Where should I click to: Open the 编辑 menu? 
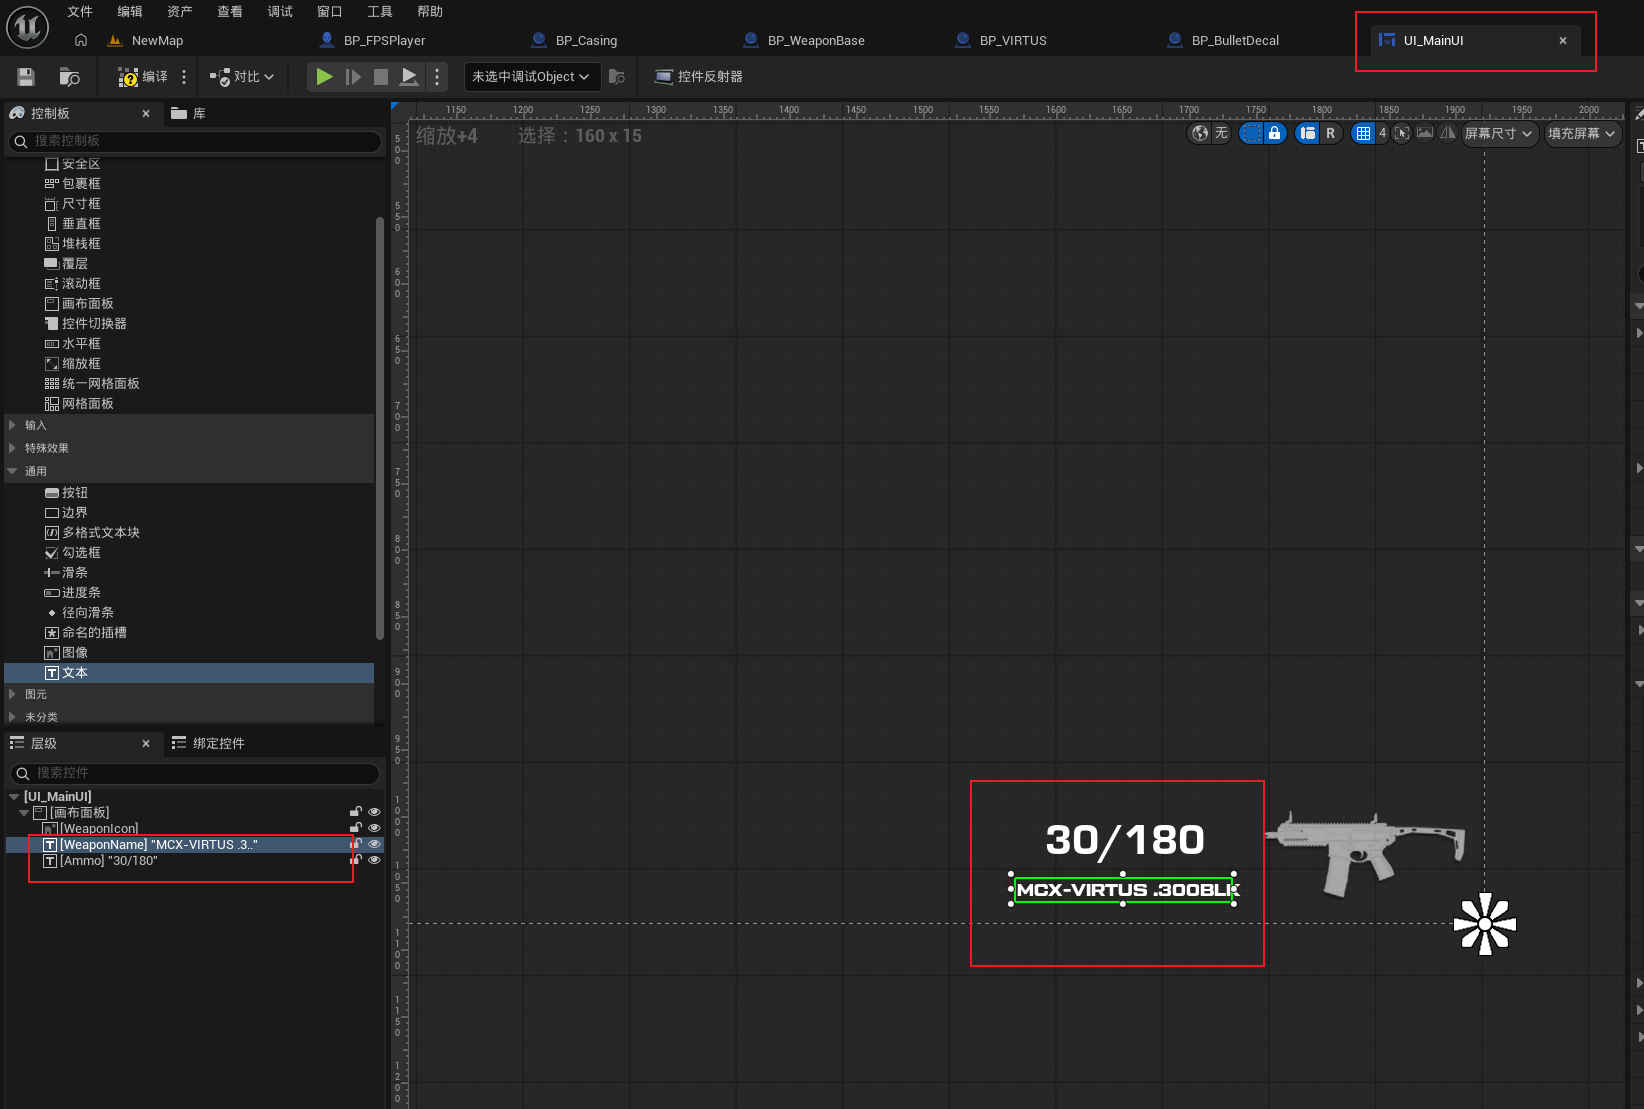[x=130, y=12]
